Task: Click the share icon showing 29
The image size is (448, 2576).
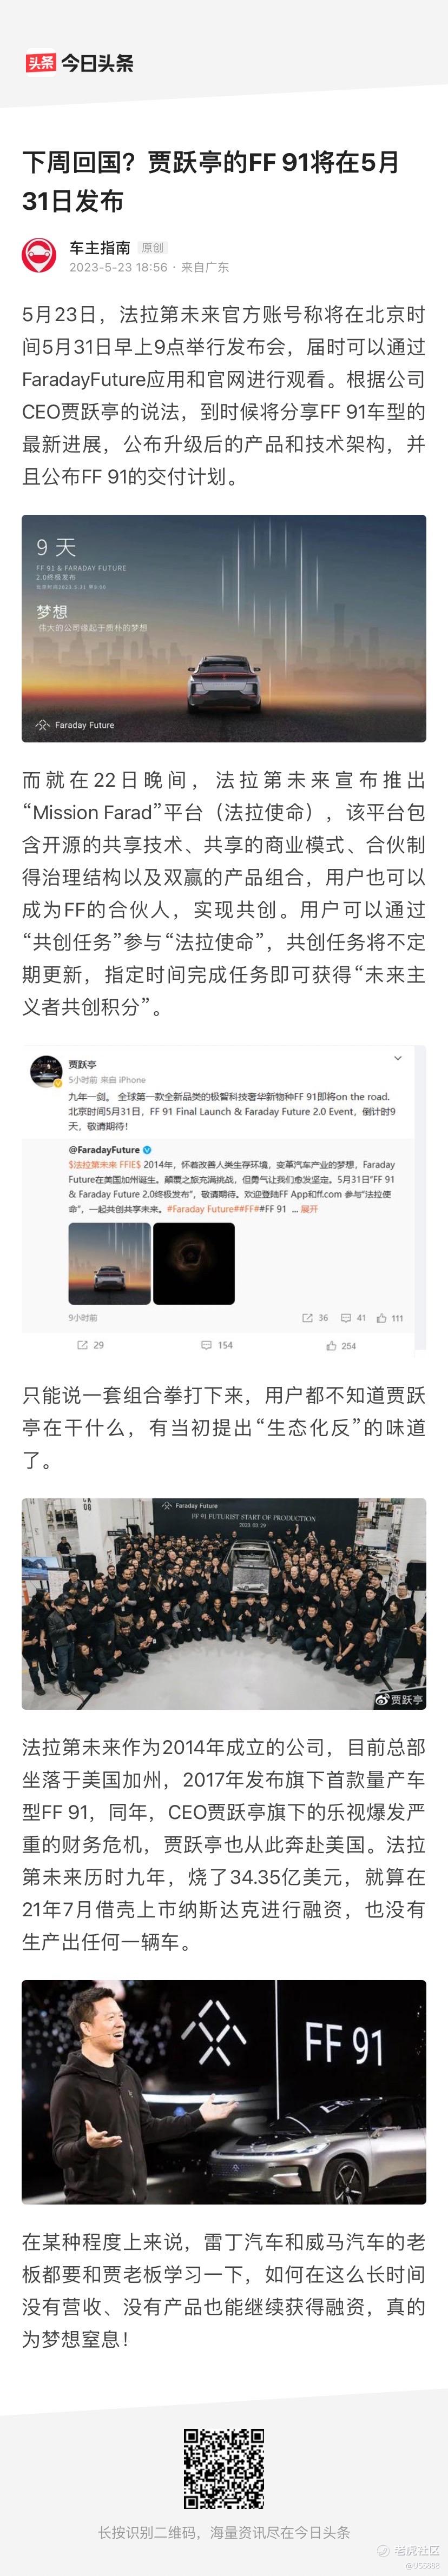Action: pyautogui.click(x=90, y=1345)
